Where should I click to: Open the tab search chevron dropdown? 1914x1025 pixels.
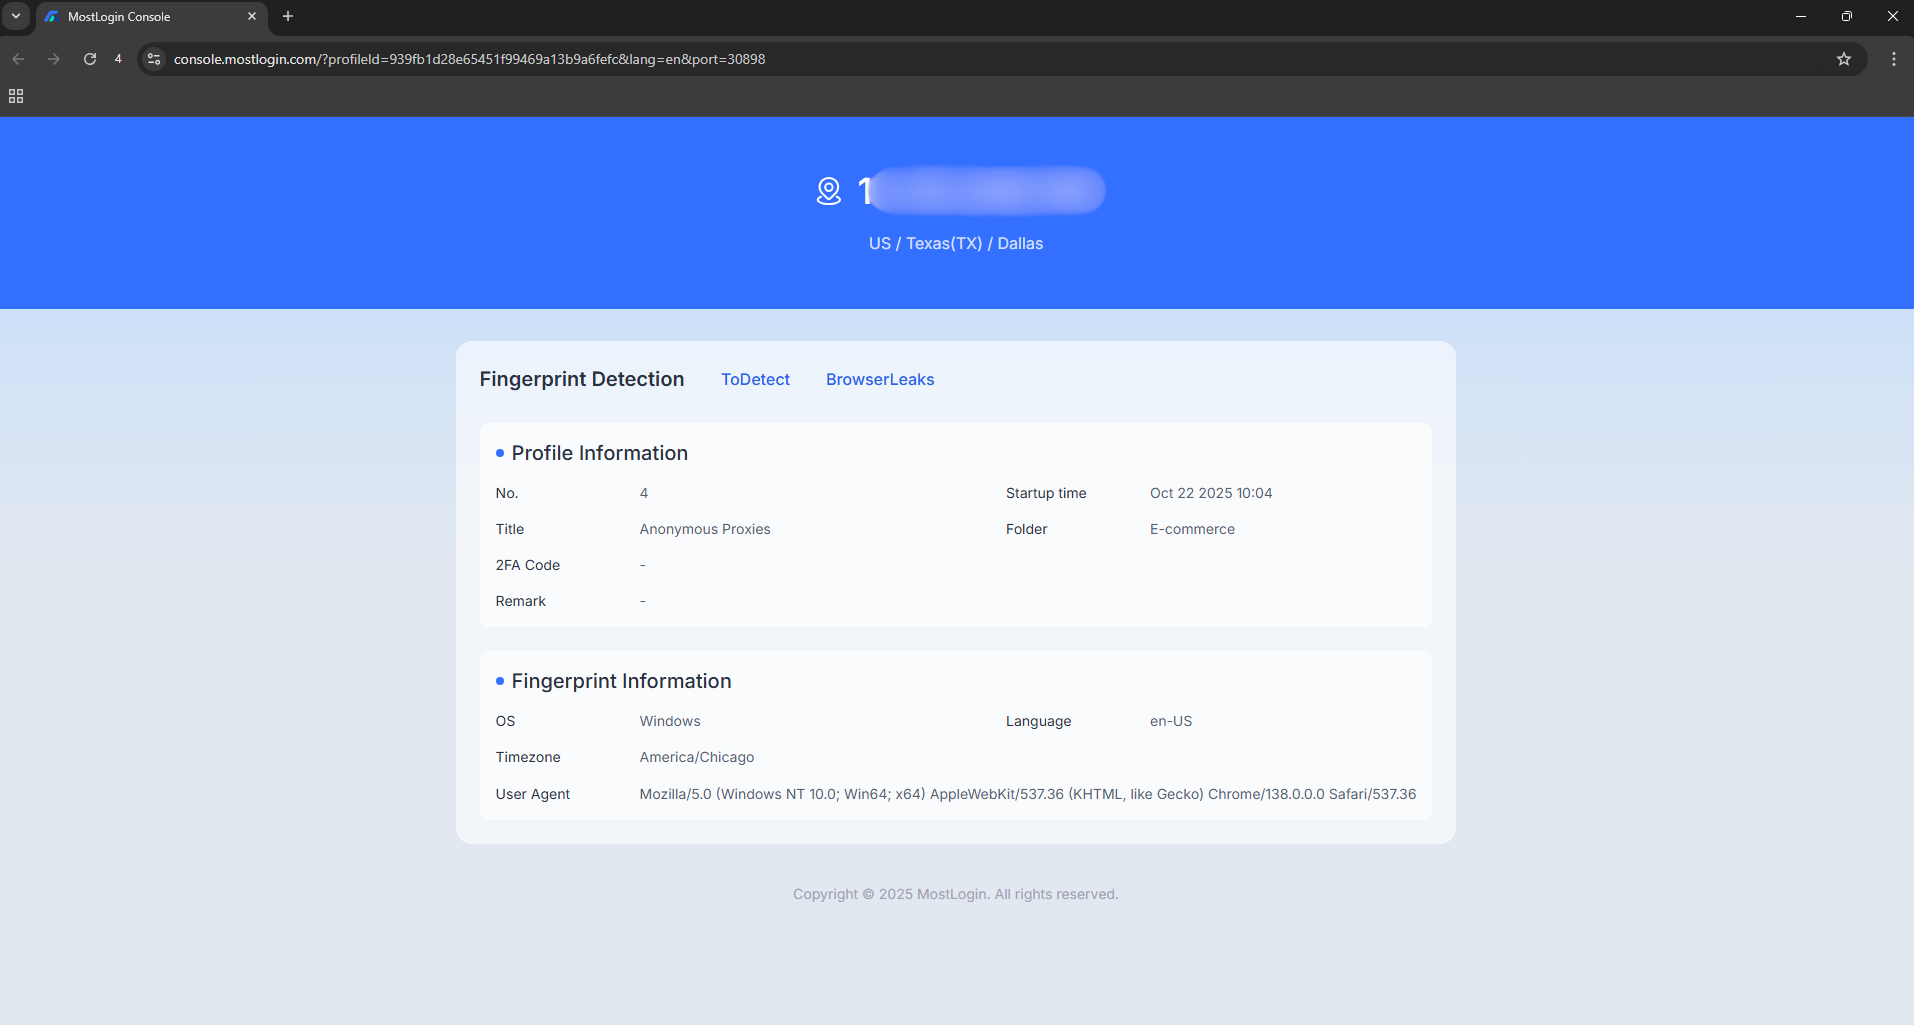tap(15, 16)
